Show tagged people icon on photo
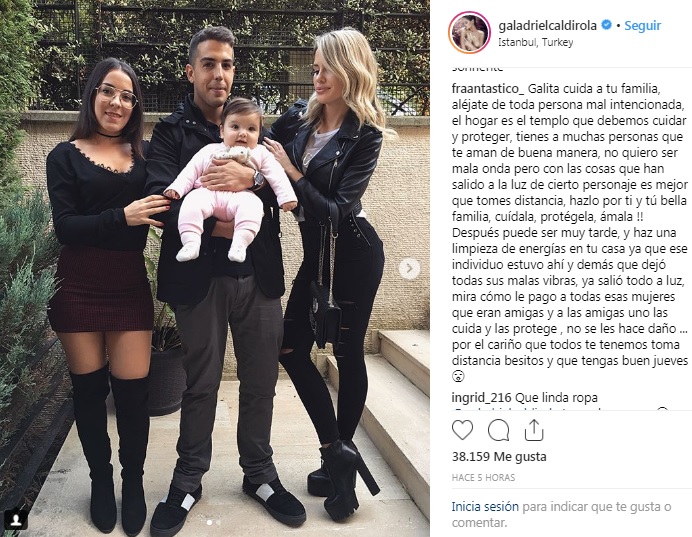 16,520
